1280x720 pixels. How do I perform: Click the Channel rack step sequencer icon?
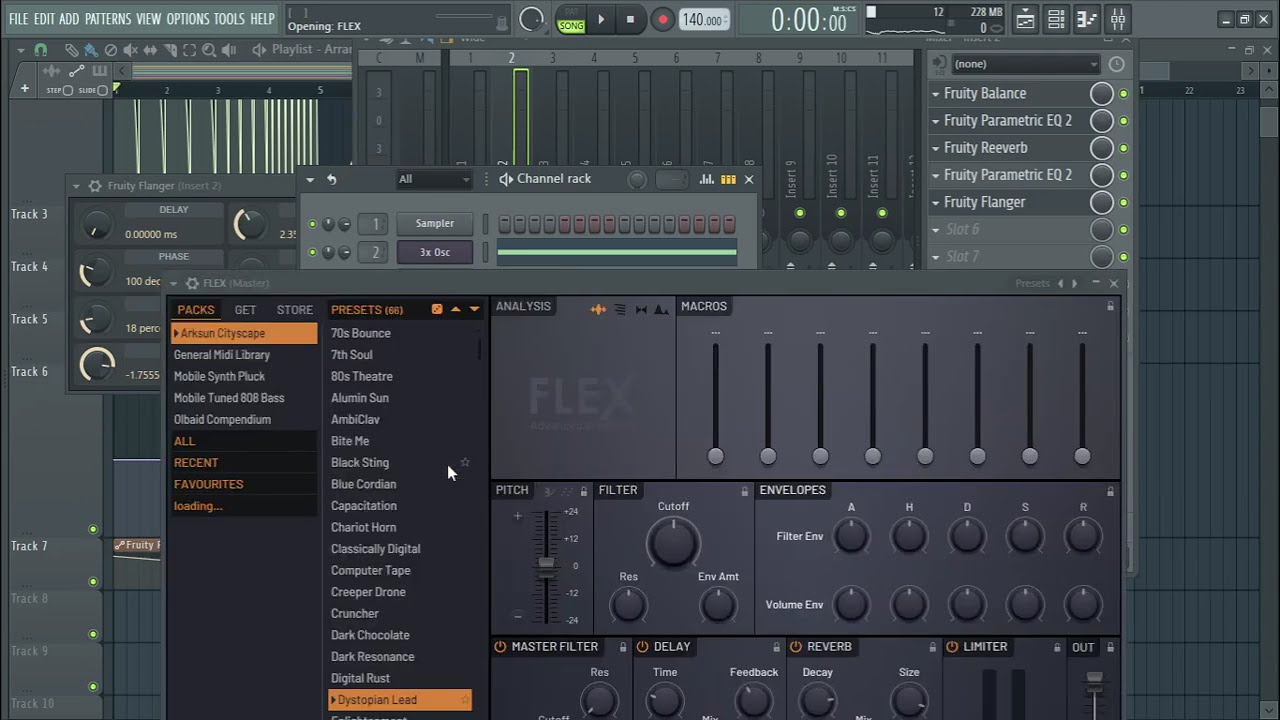click(728, 179)
